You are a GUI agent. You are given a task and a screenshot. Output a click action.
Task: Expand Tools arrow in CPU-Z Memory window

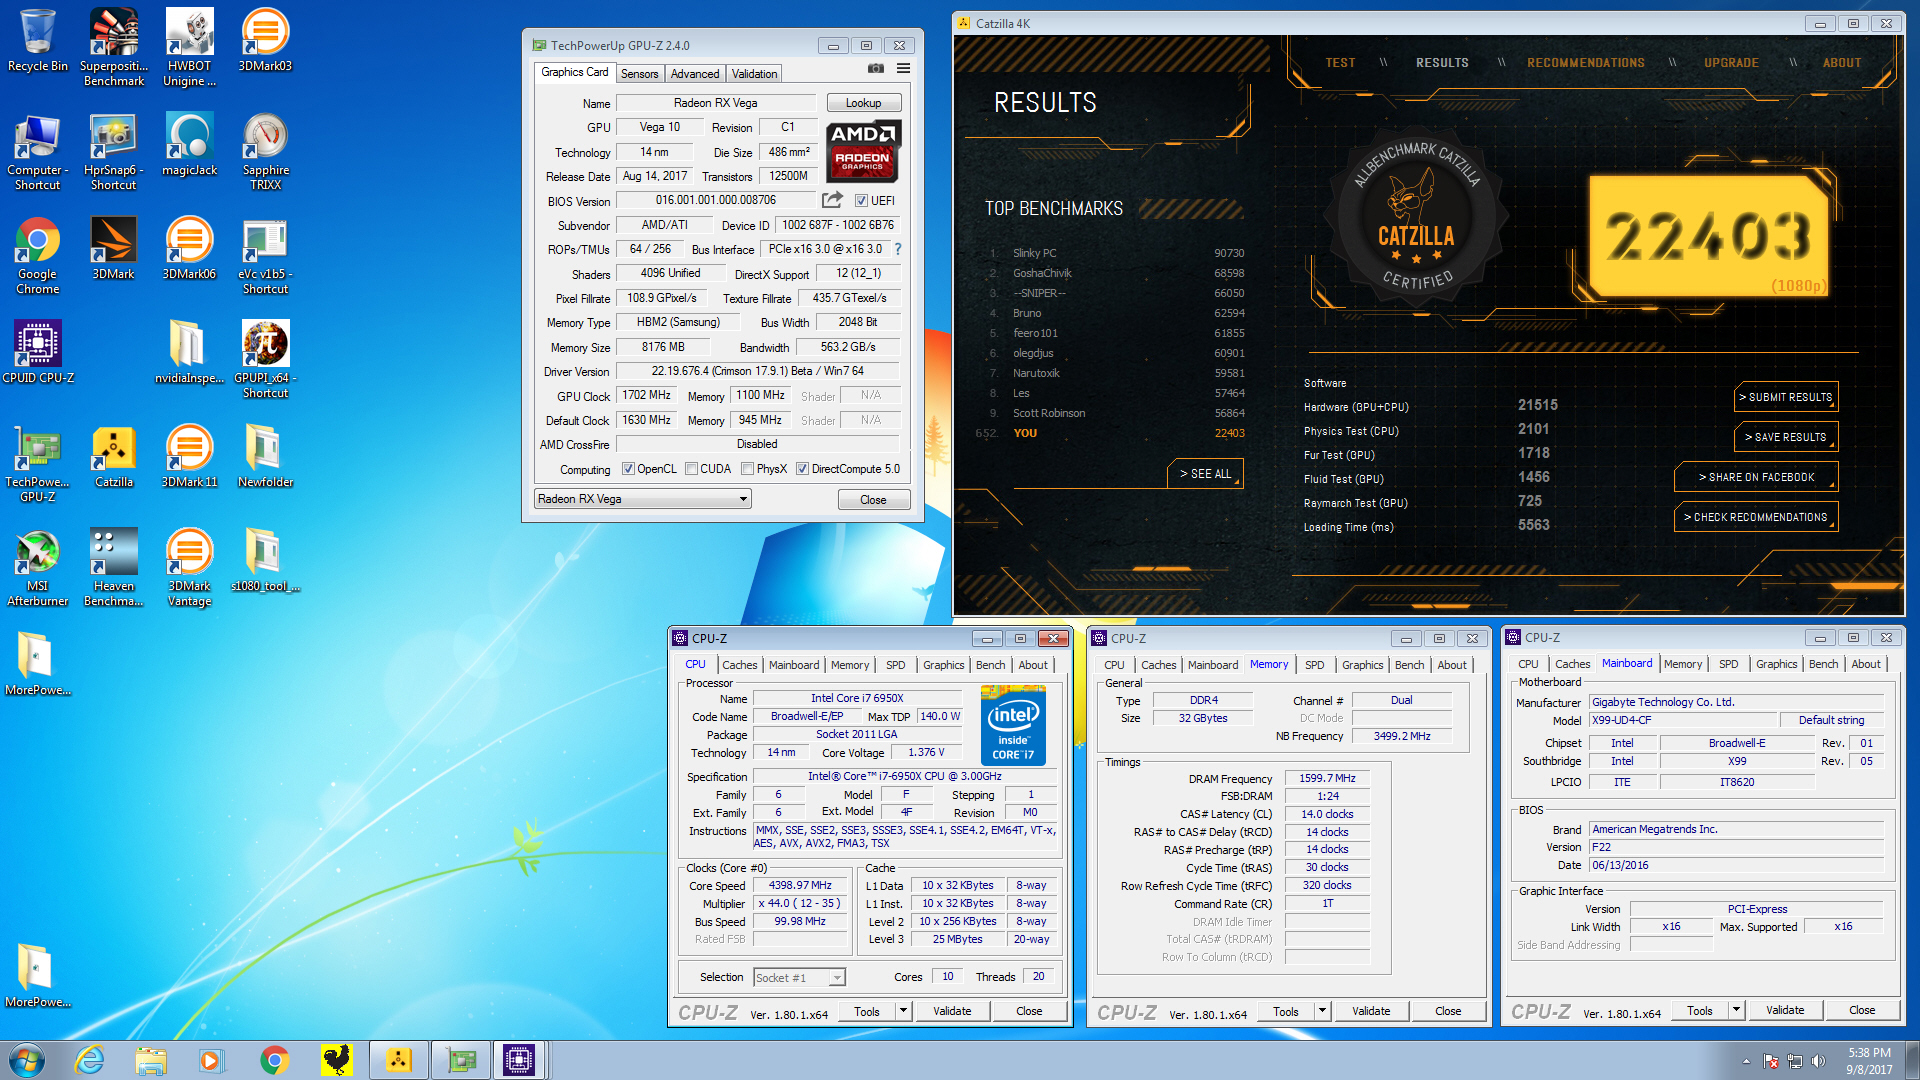1322,1011
